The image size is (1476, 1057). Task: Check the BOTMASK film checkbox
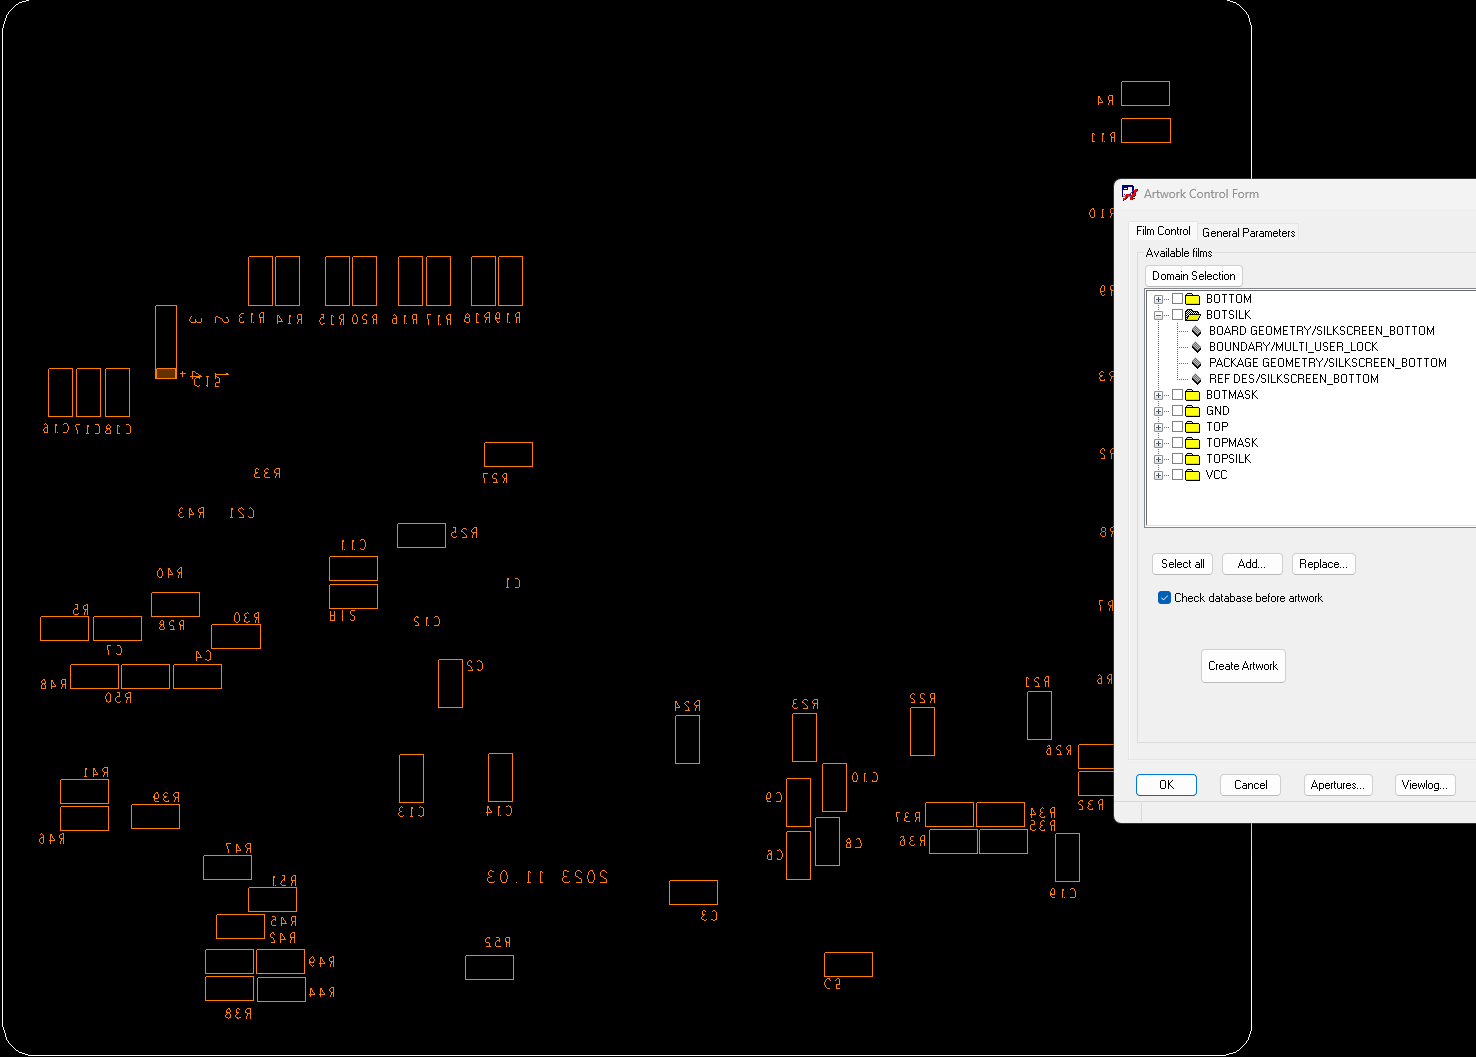tap(1177, 395)
